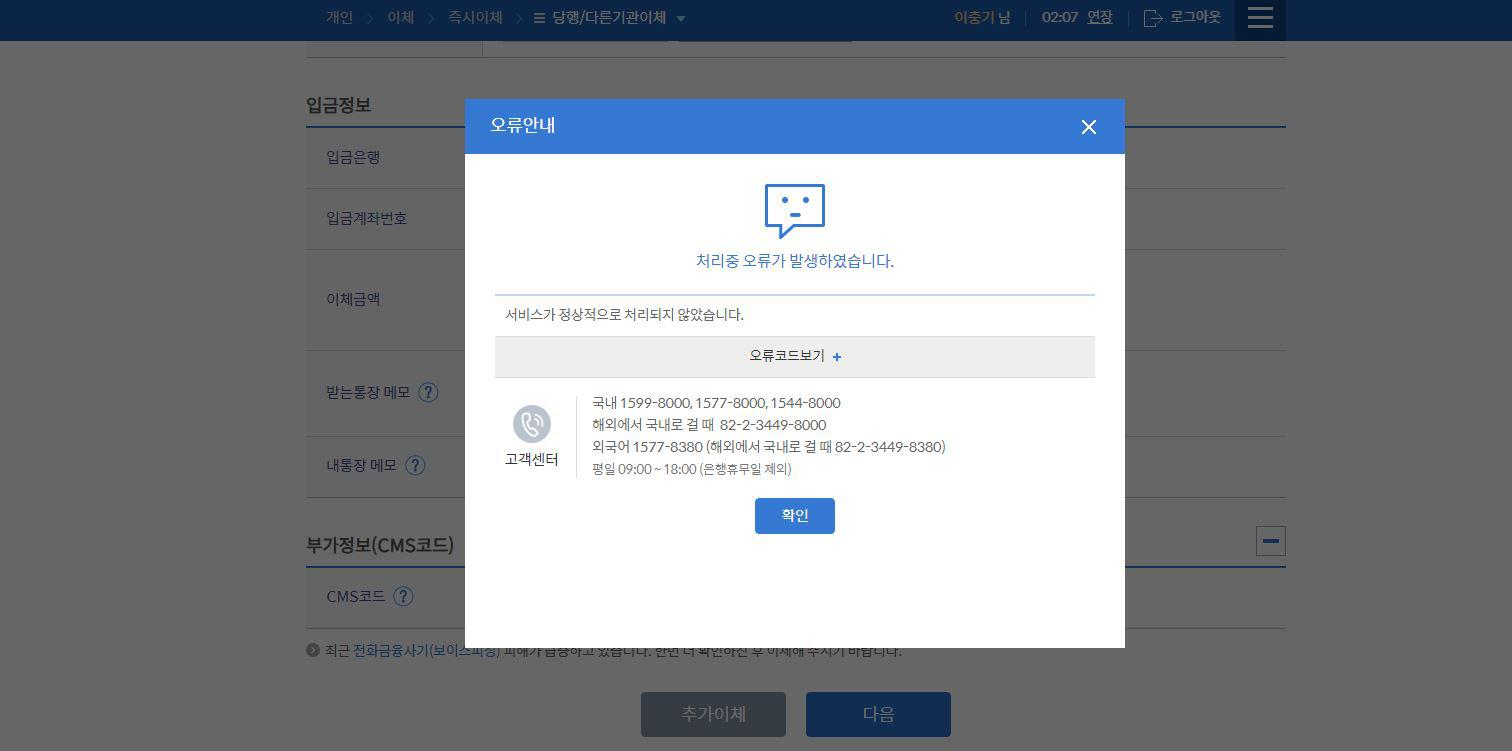Viewport: 1512px width, 751px height.
Task: Expand 오류코드보기 to view the error code
Action: 795,357
